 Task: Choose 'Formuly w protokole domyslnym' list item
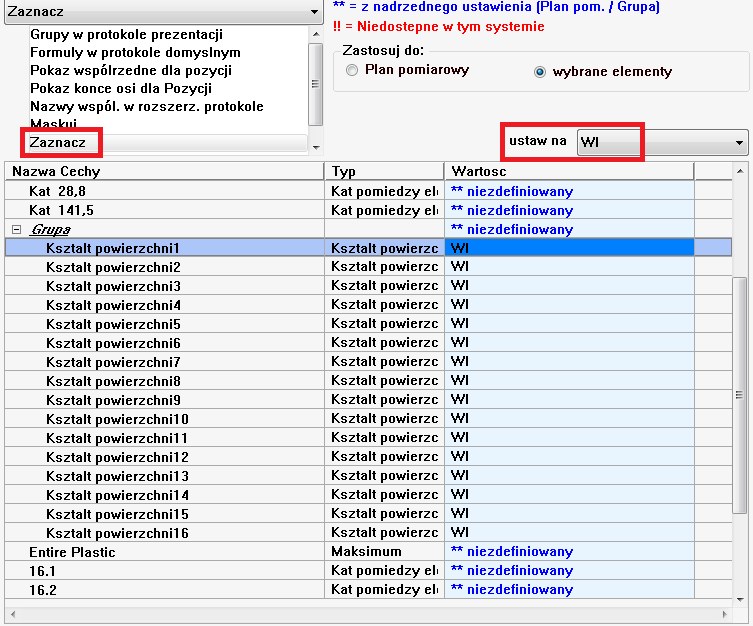(x=134, y=52)
